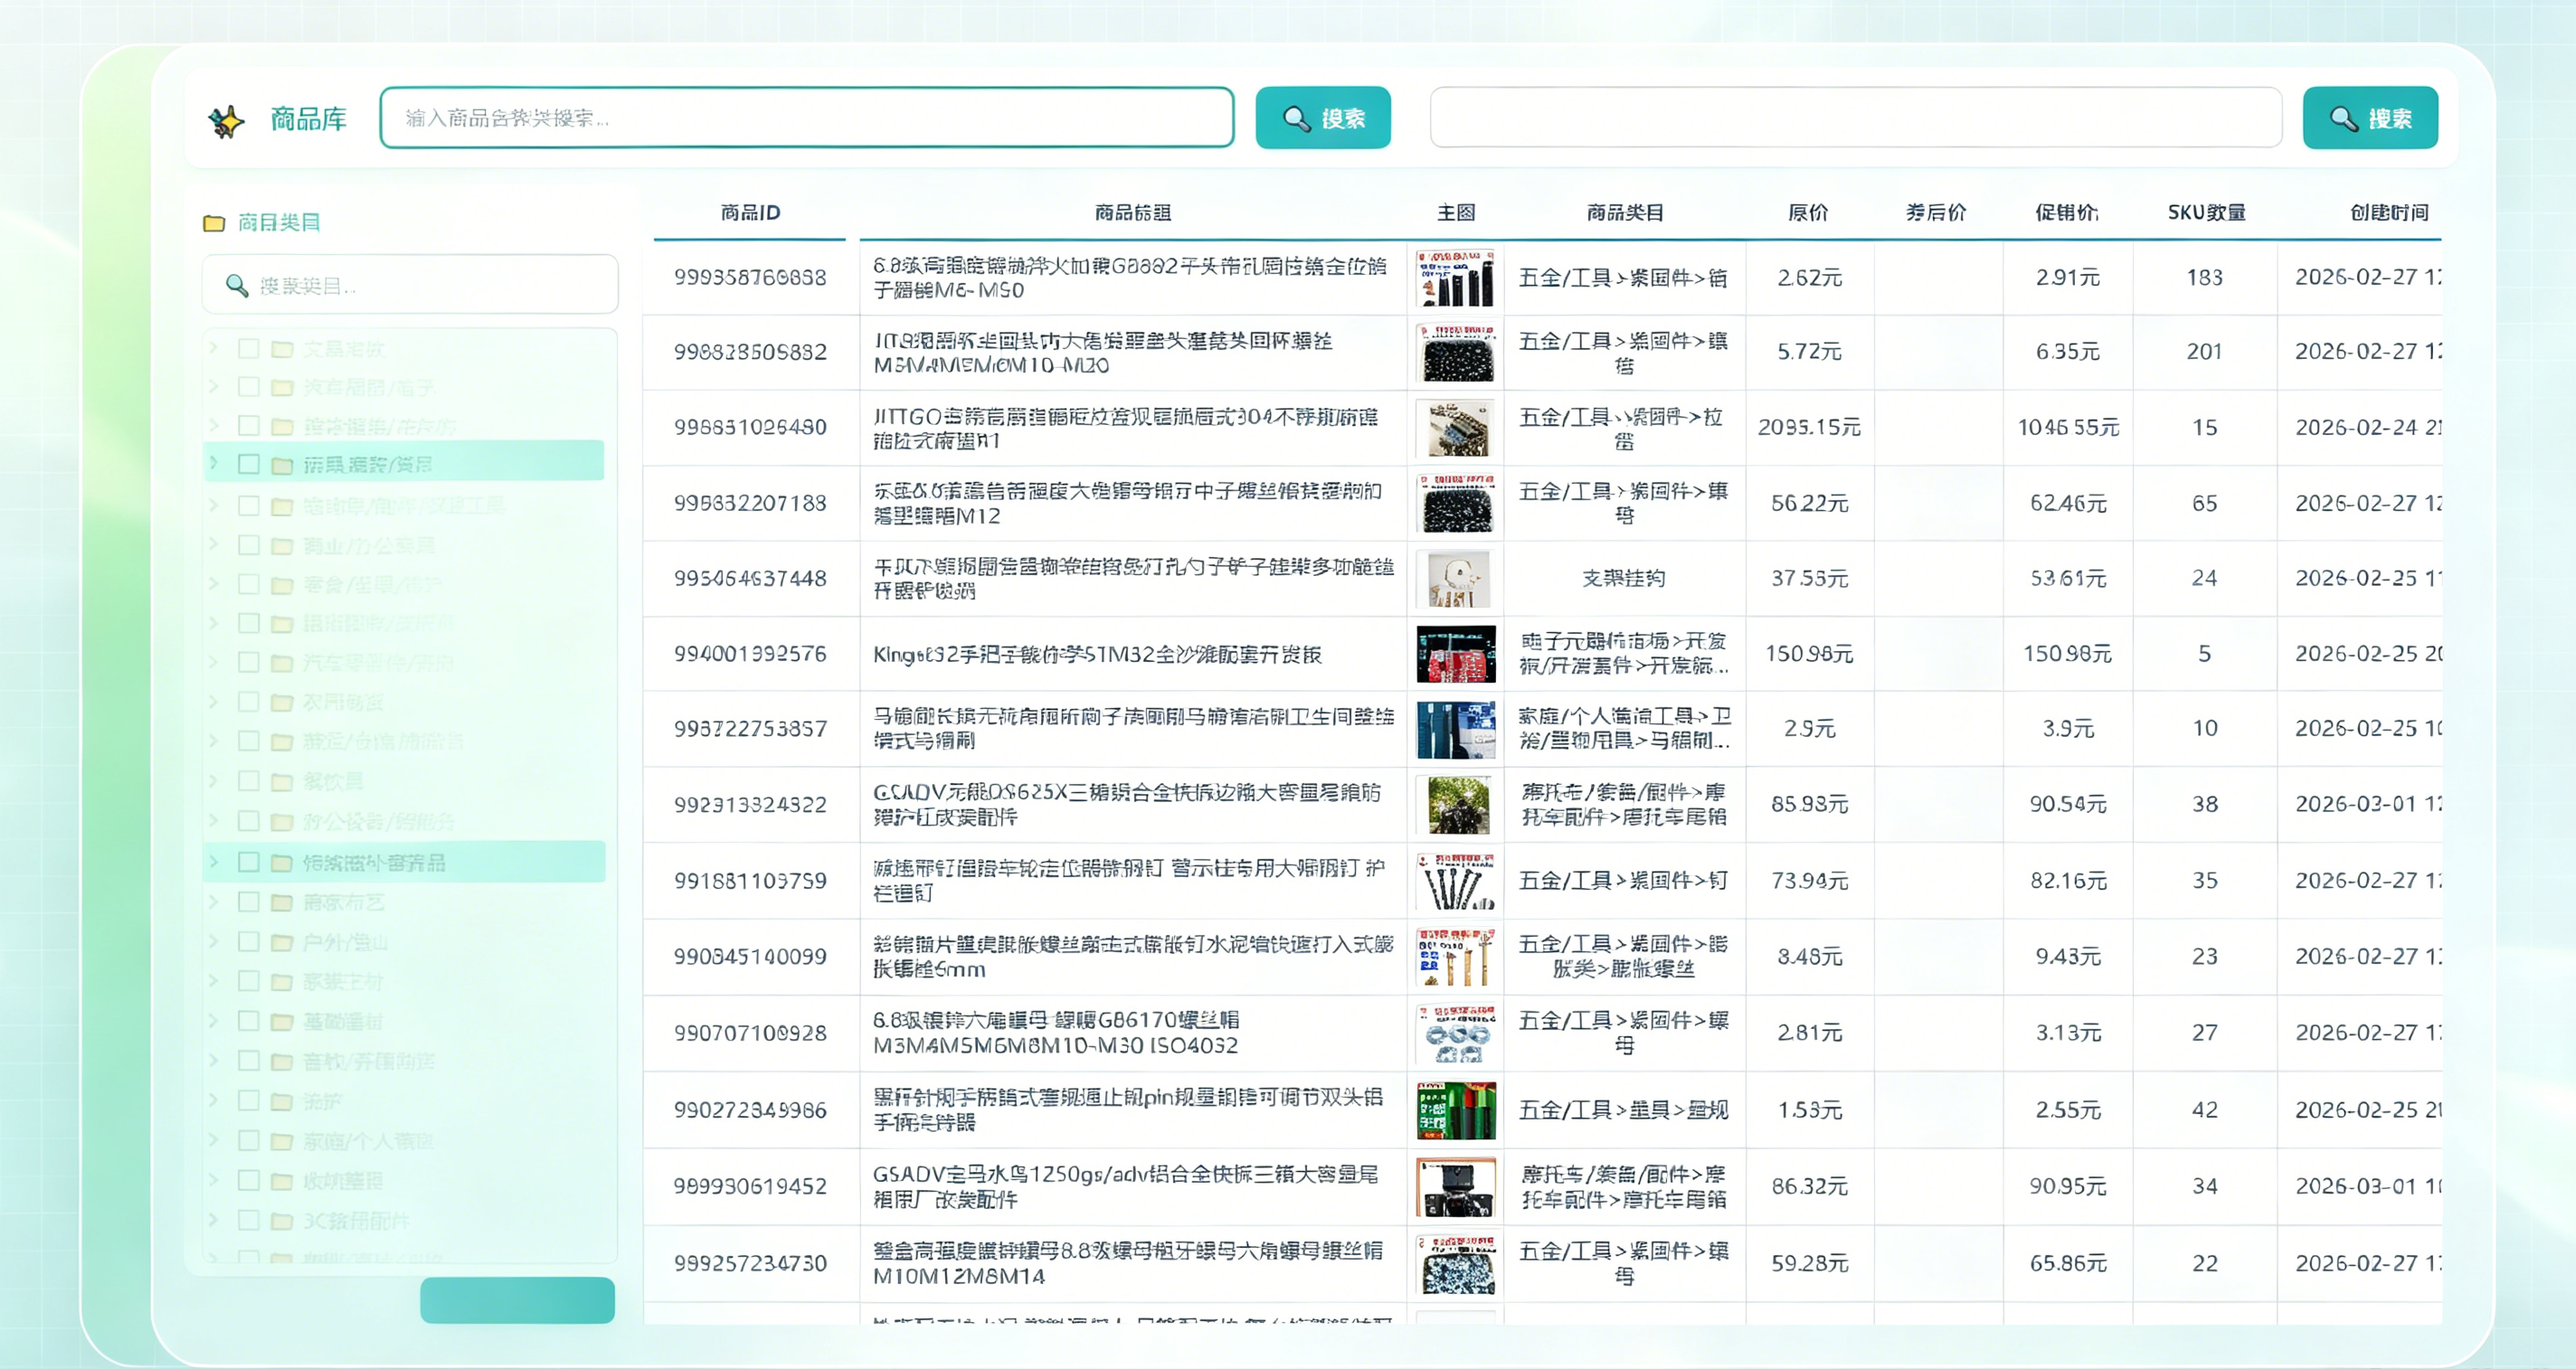Click the left teal search button
Image resolution: width=2576 pixels, height=1369 pixels.
click(x=1323, y=118)
